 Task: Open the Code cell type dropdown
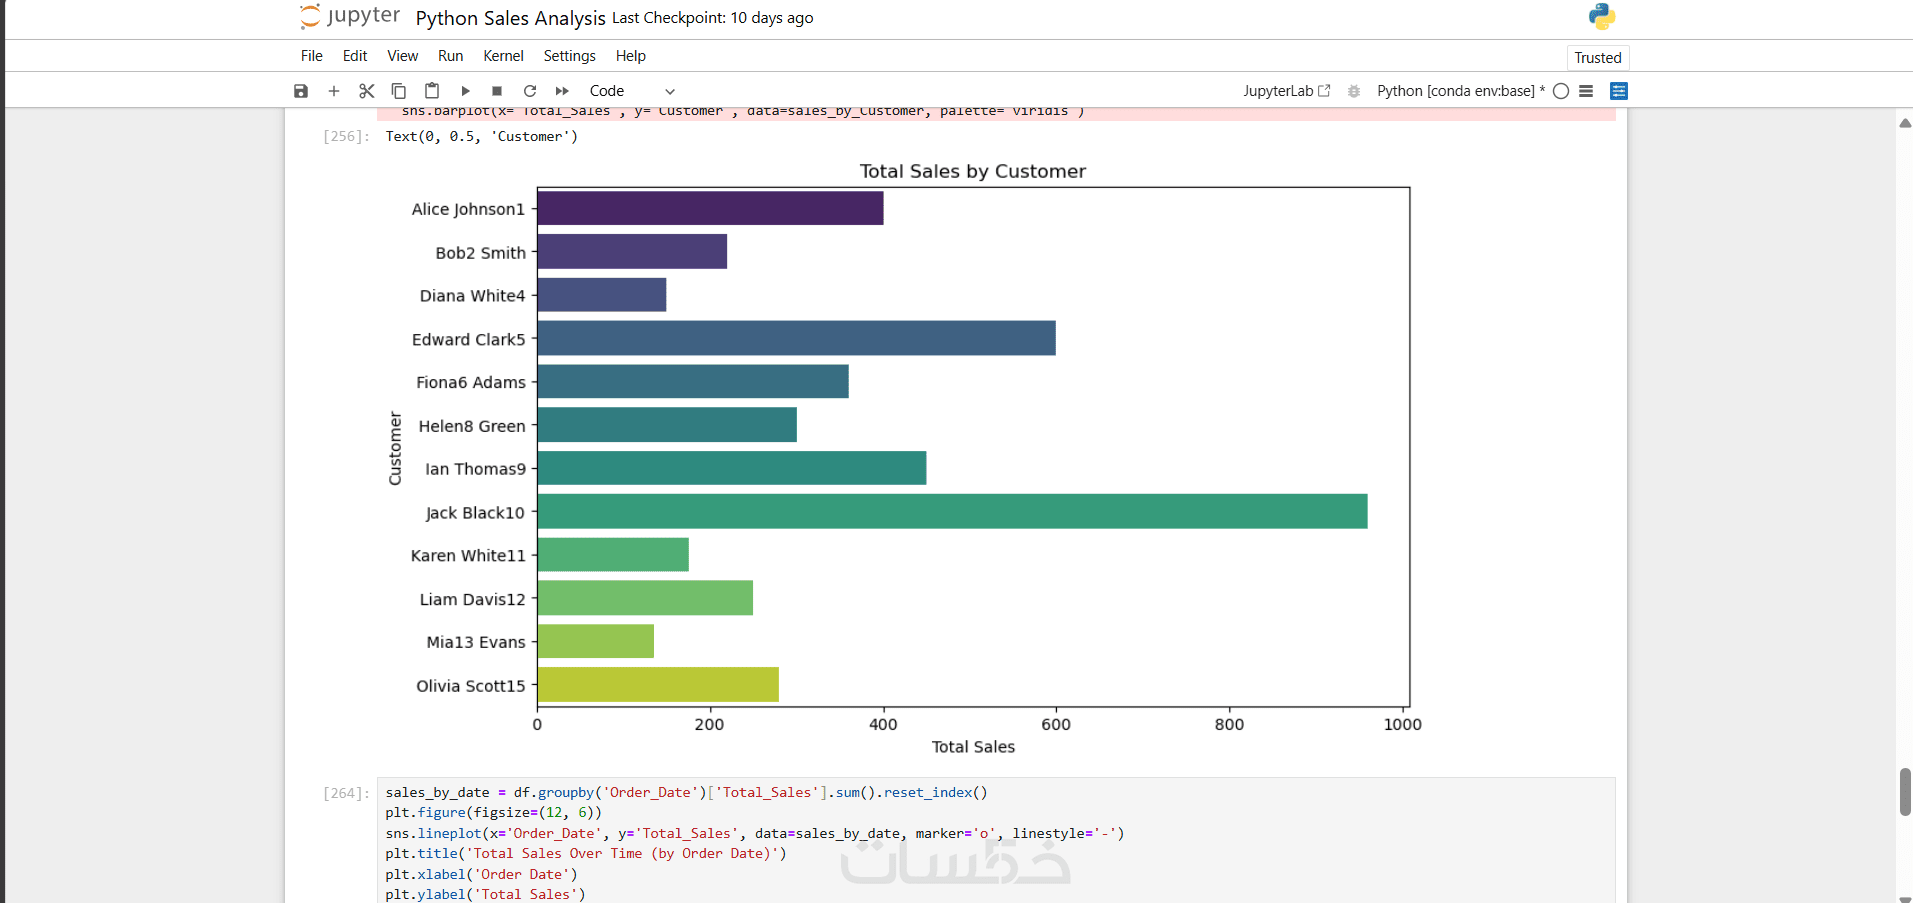click(632, 91)
